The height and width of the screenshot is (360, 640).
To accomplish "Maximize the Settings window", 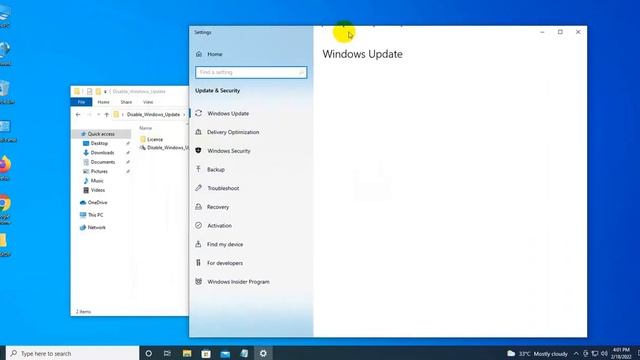I will 560,32.
